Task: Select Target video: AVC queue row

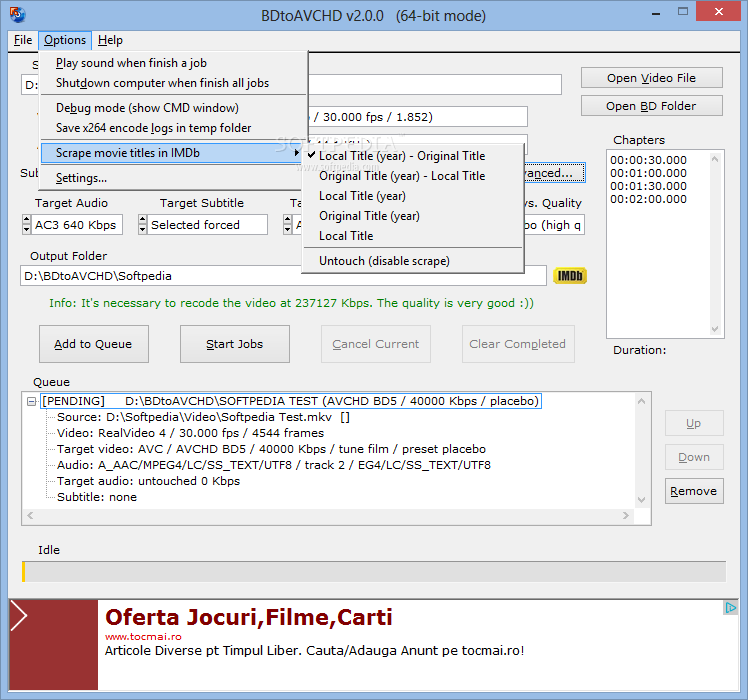Action: pyautogui.click(x=271, y=449)
